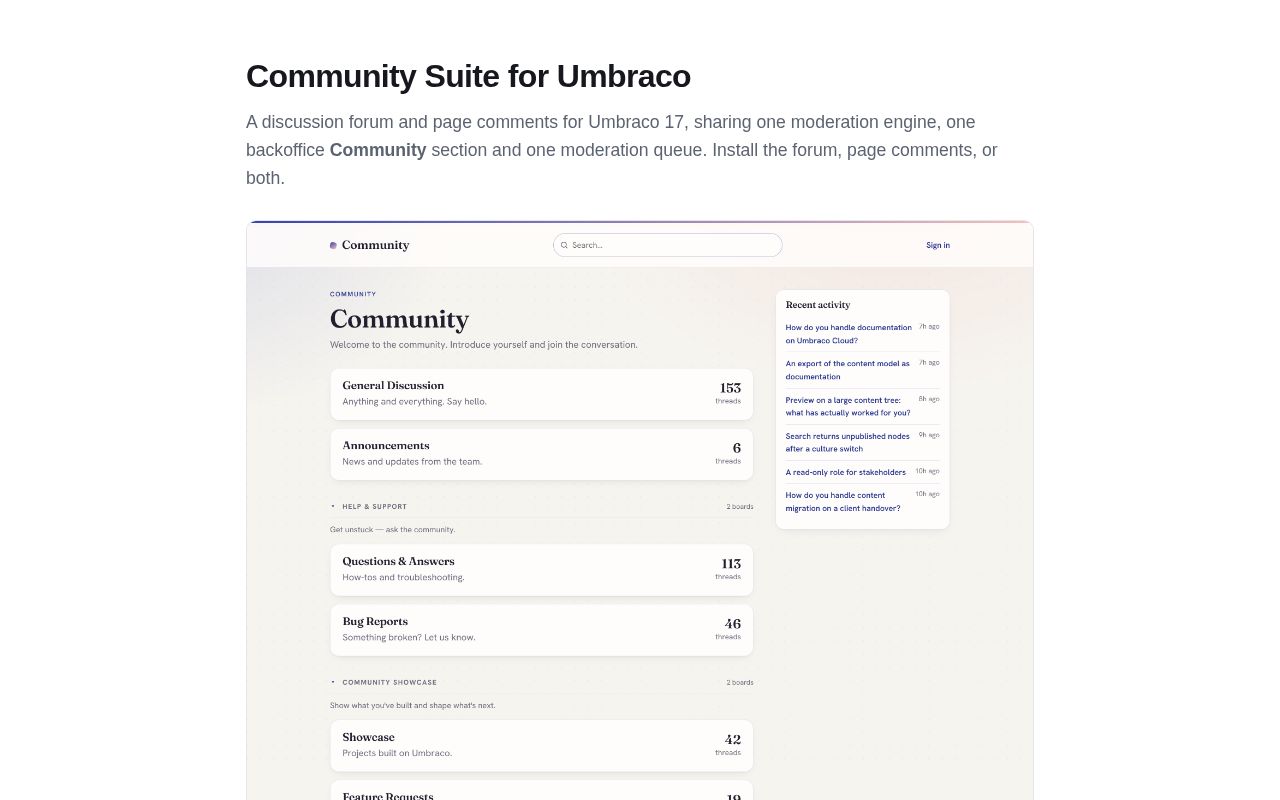Click the 153 threads count
This screenshot has height=800, width=1280.
coord(729,392)
